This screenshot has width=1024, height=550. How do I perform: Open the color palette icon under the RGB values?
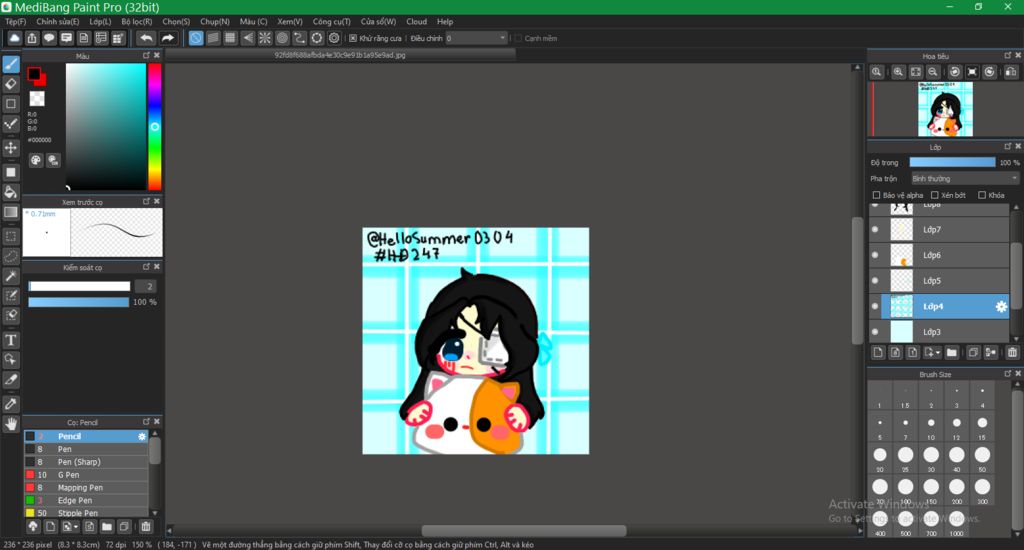[36, 160]
